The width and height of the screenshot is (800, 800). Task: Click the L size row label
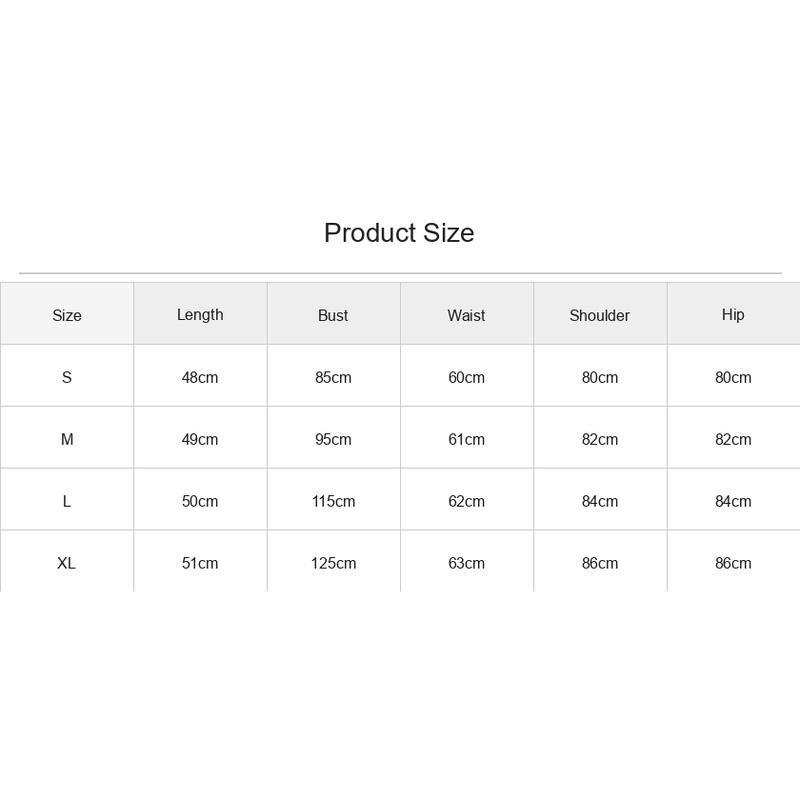(x=67, y=502)
